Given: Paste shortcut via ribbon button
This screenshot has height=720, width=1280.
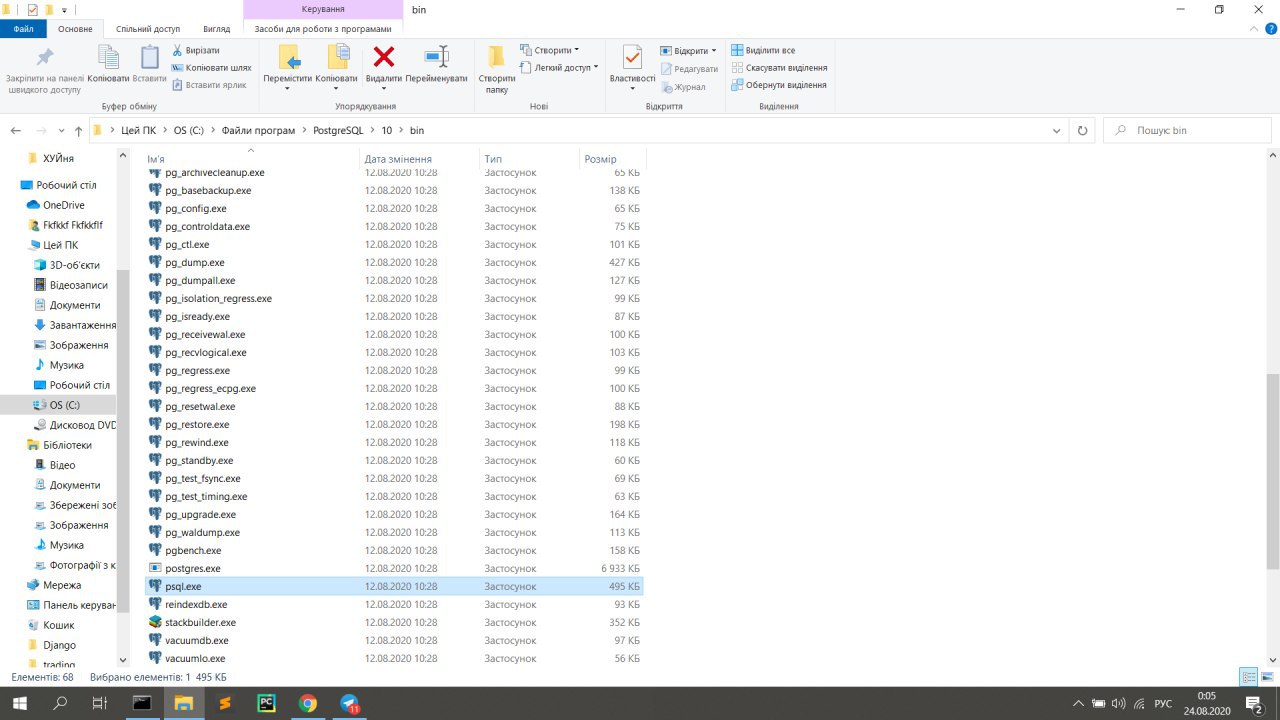Looking at the screenshot, I should (209, 85).
